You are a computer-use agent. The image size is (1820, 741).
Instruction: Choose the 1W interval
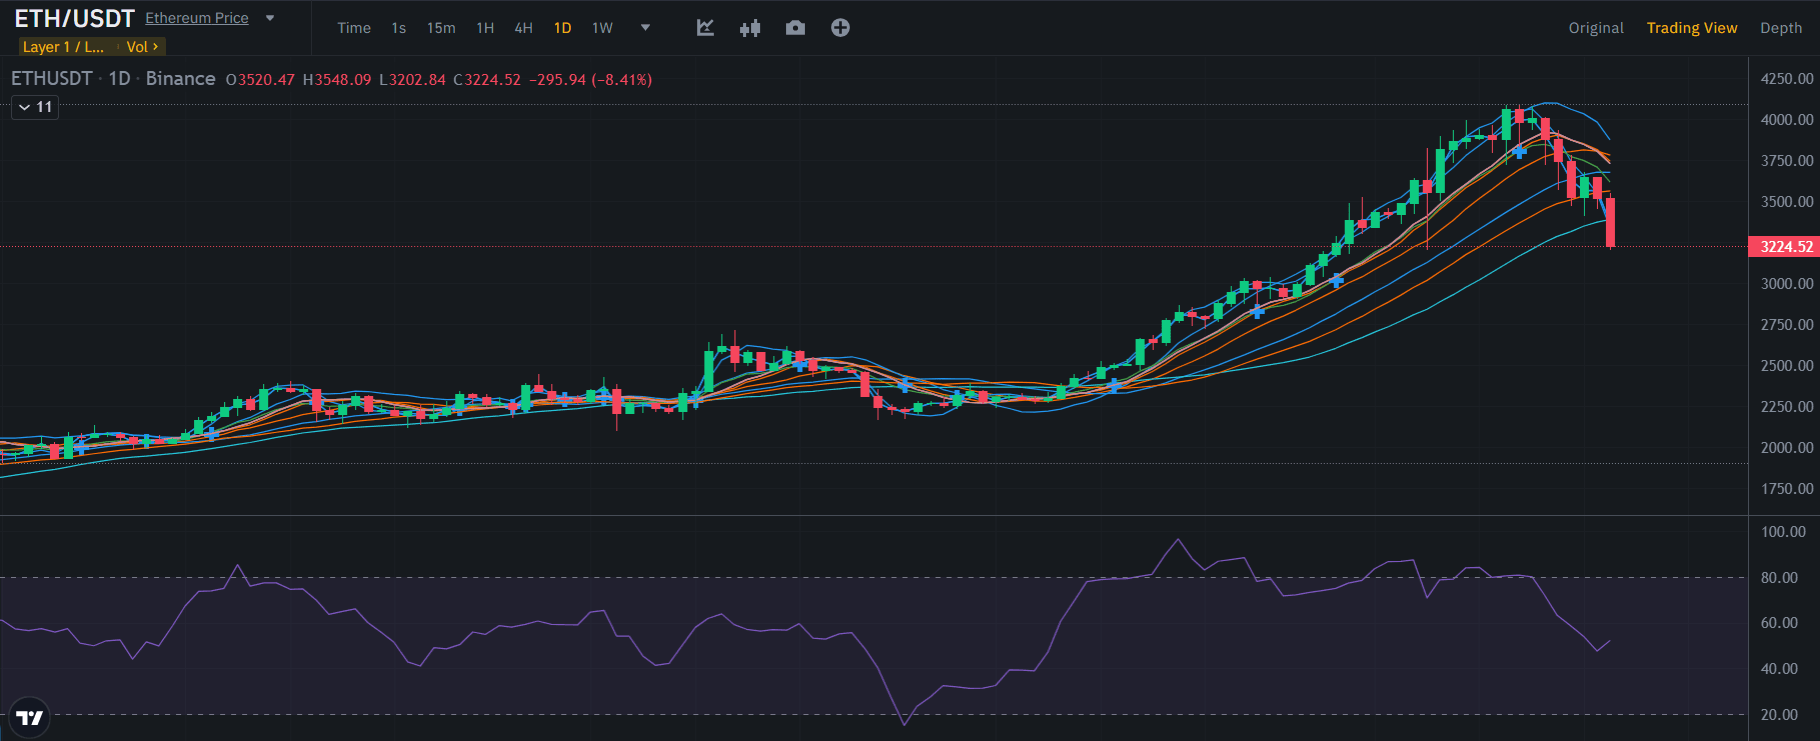(x=602, y=28)
